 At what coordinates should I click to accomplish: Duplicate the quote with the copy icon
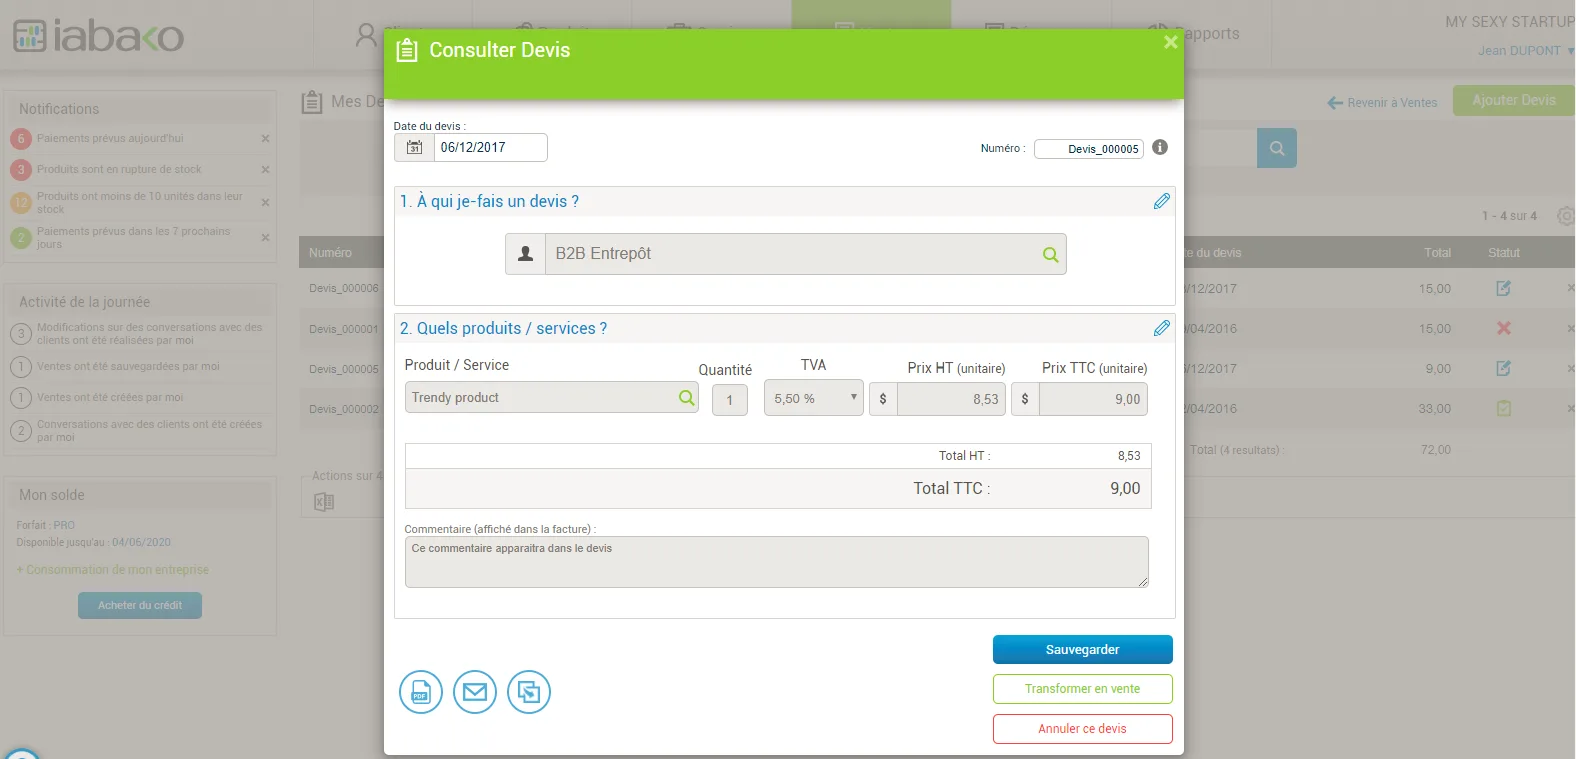click(x=529, y=692)
